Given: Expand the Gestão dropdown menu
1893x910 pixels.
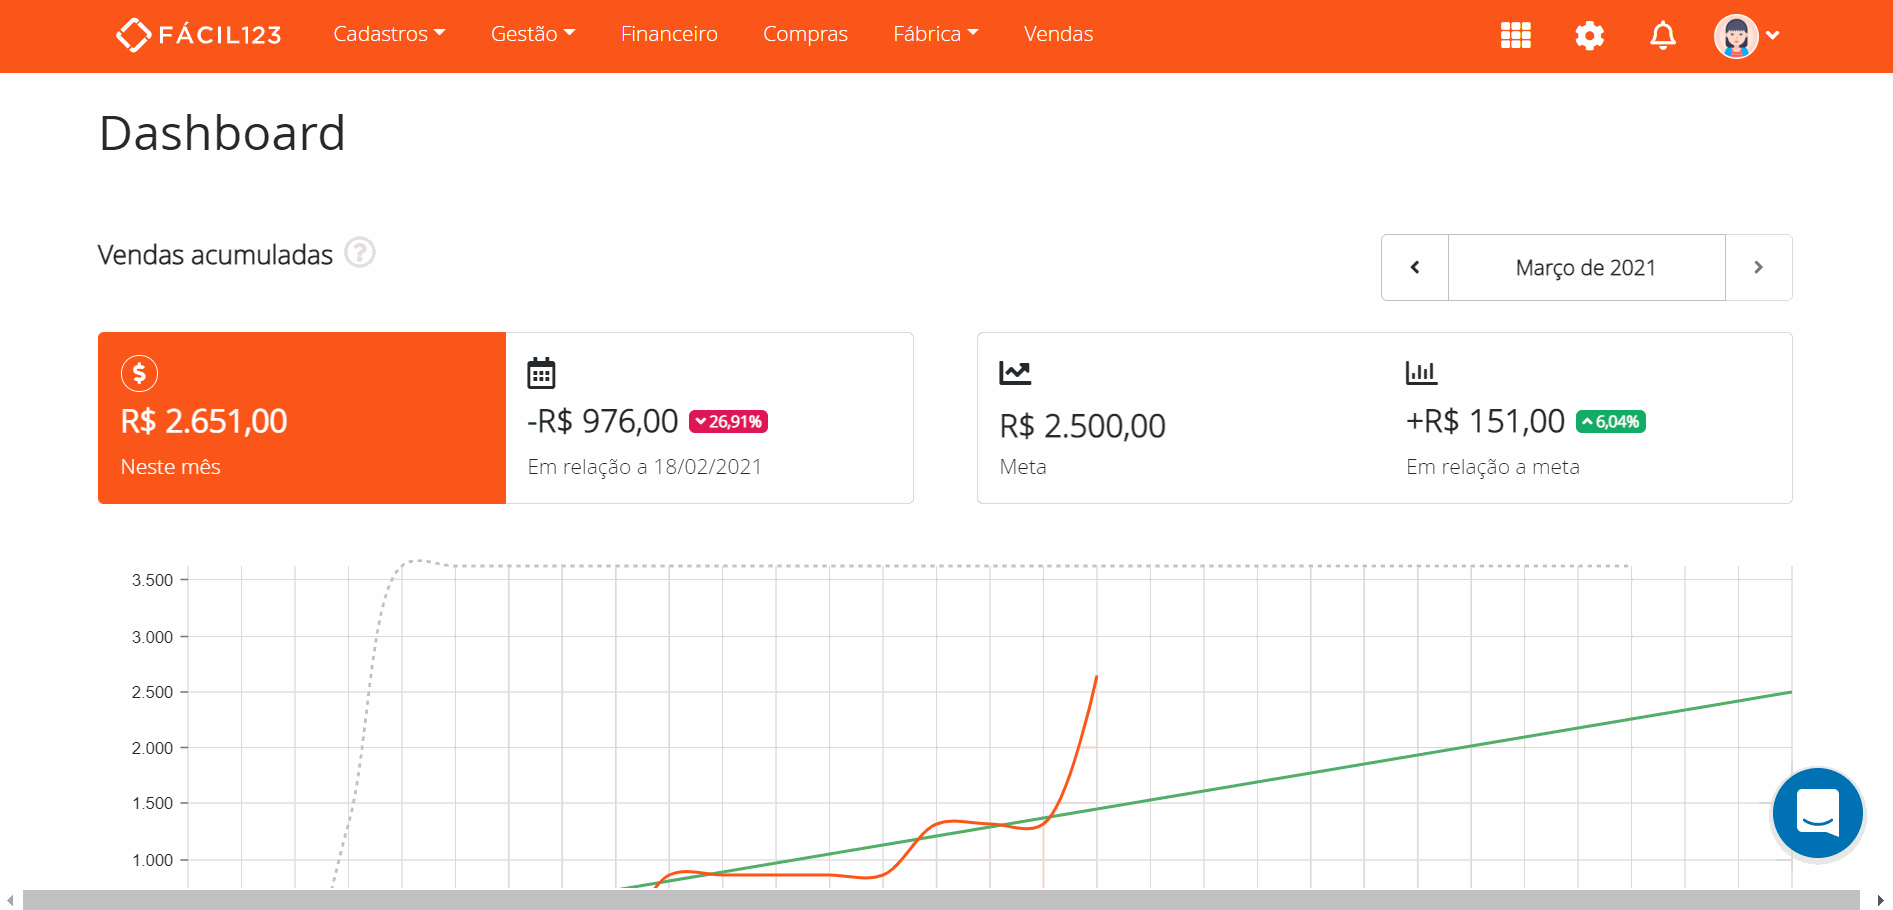Looking at the screenshot, I should (x=533, y=34).
